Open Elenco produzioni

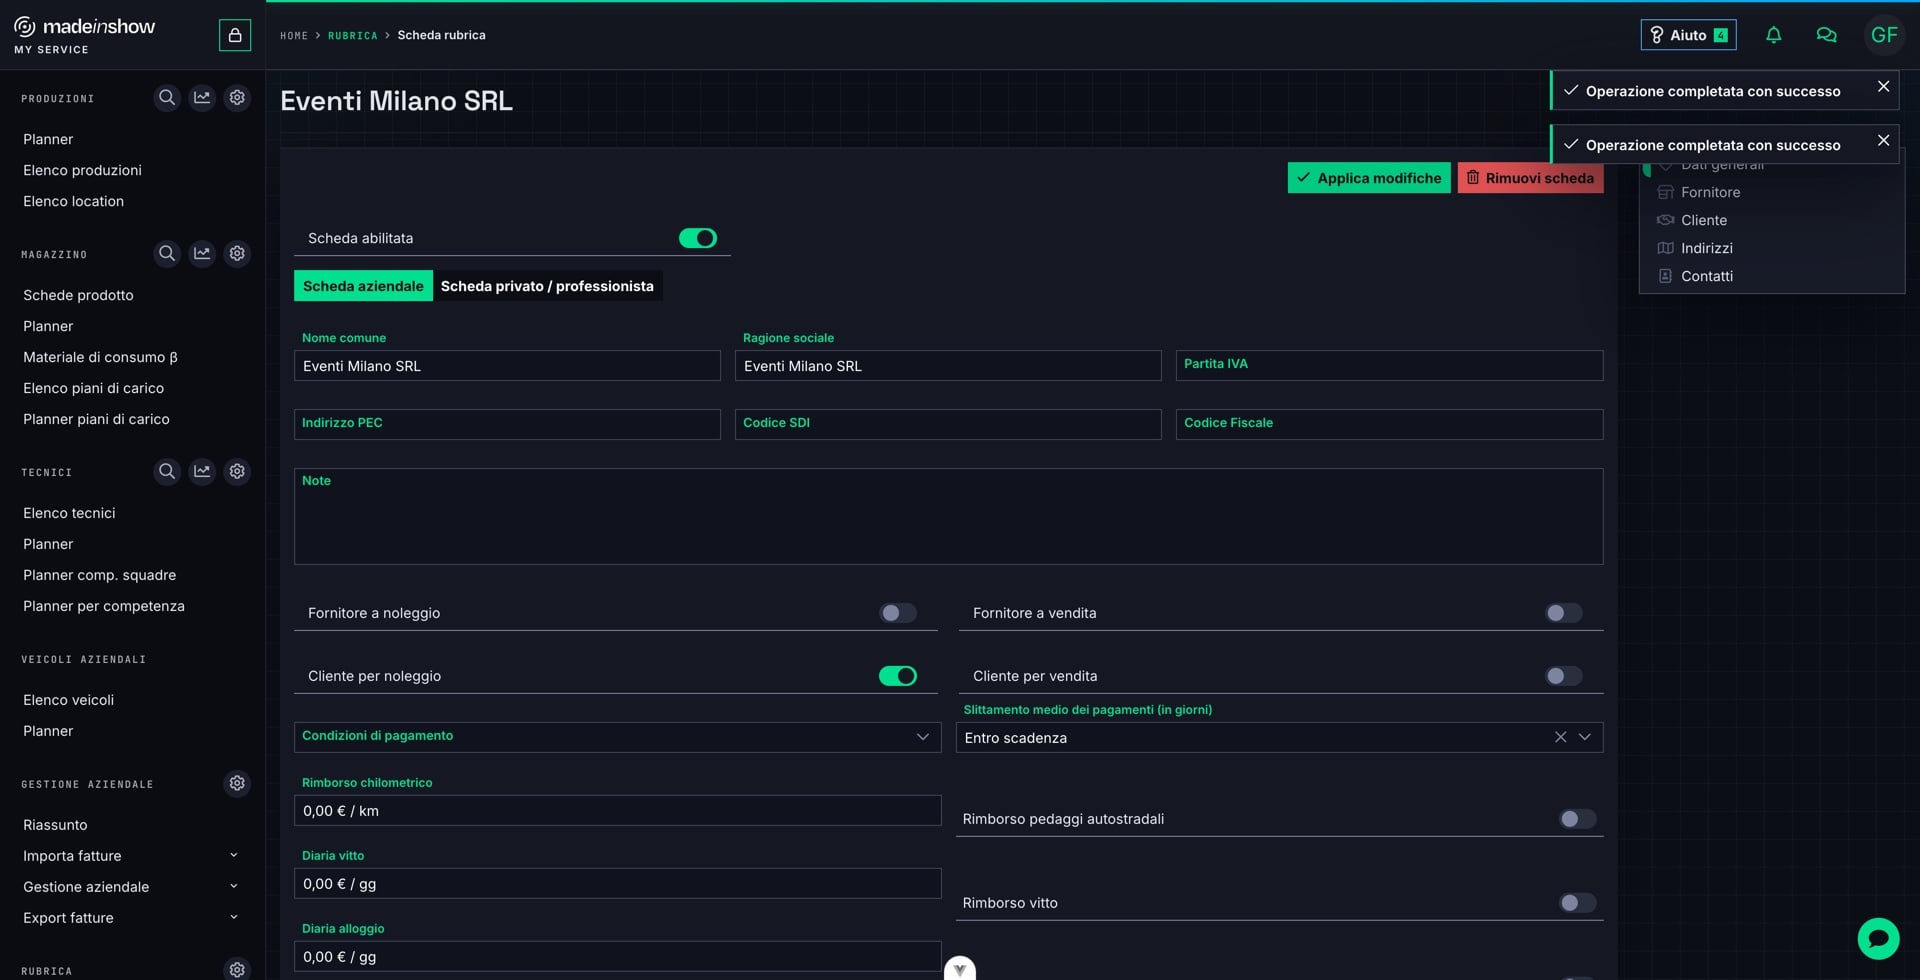pos(82,170)
